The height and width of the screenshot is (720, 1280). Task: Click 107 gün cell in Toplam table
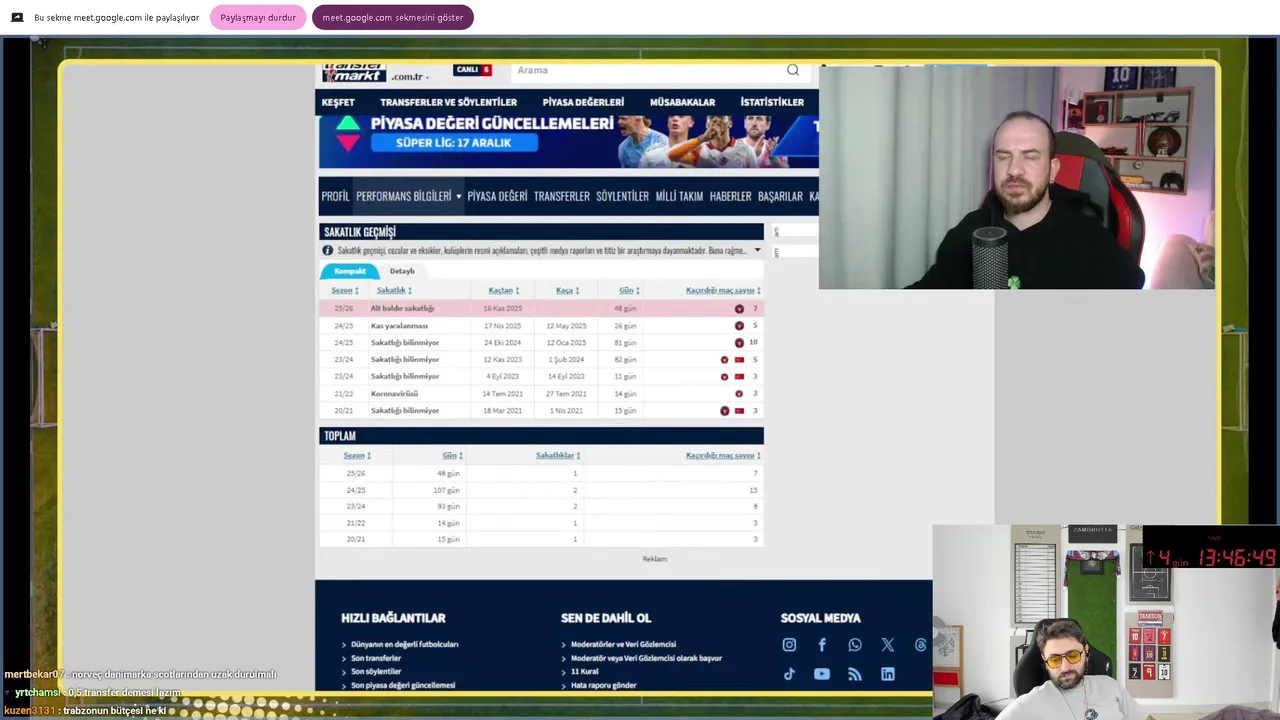click(446, 490)
